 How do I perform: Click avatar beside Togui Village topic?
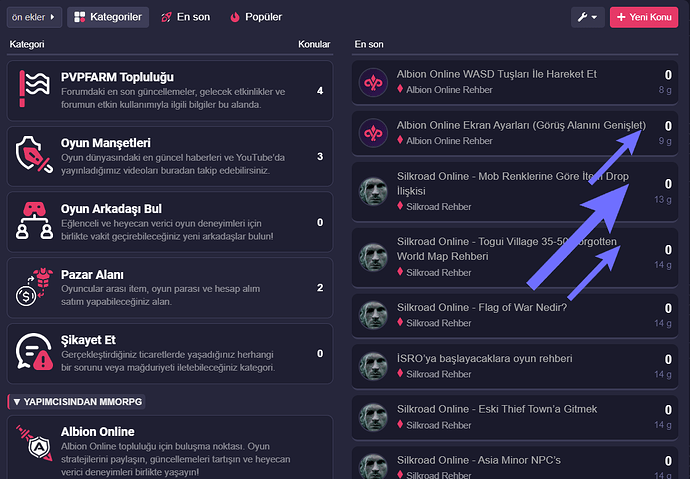coord(373,257)
